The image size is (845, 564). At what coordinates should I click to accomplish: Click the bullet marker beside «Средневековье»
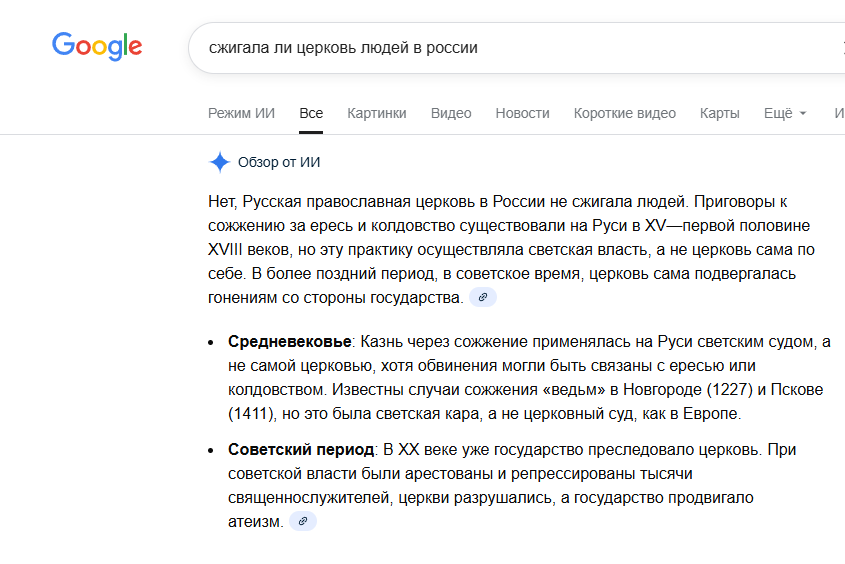click(211, 343)
